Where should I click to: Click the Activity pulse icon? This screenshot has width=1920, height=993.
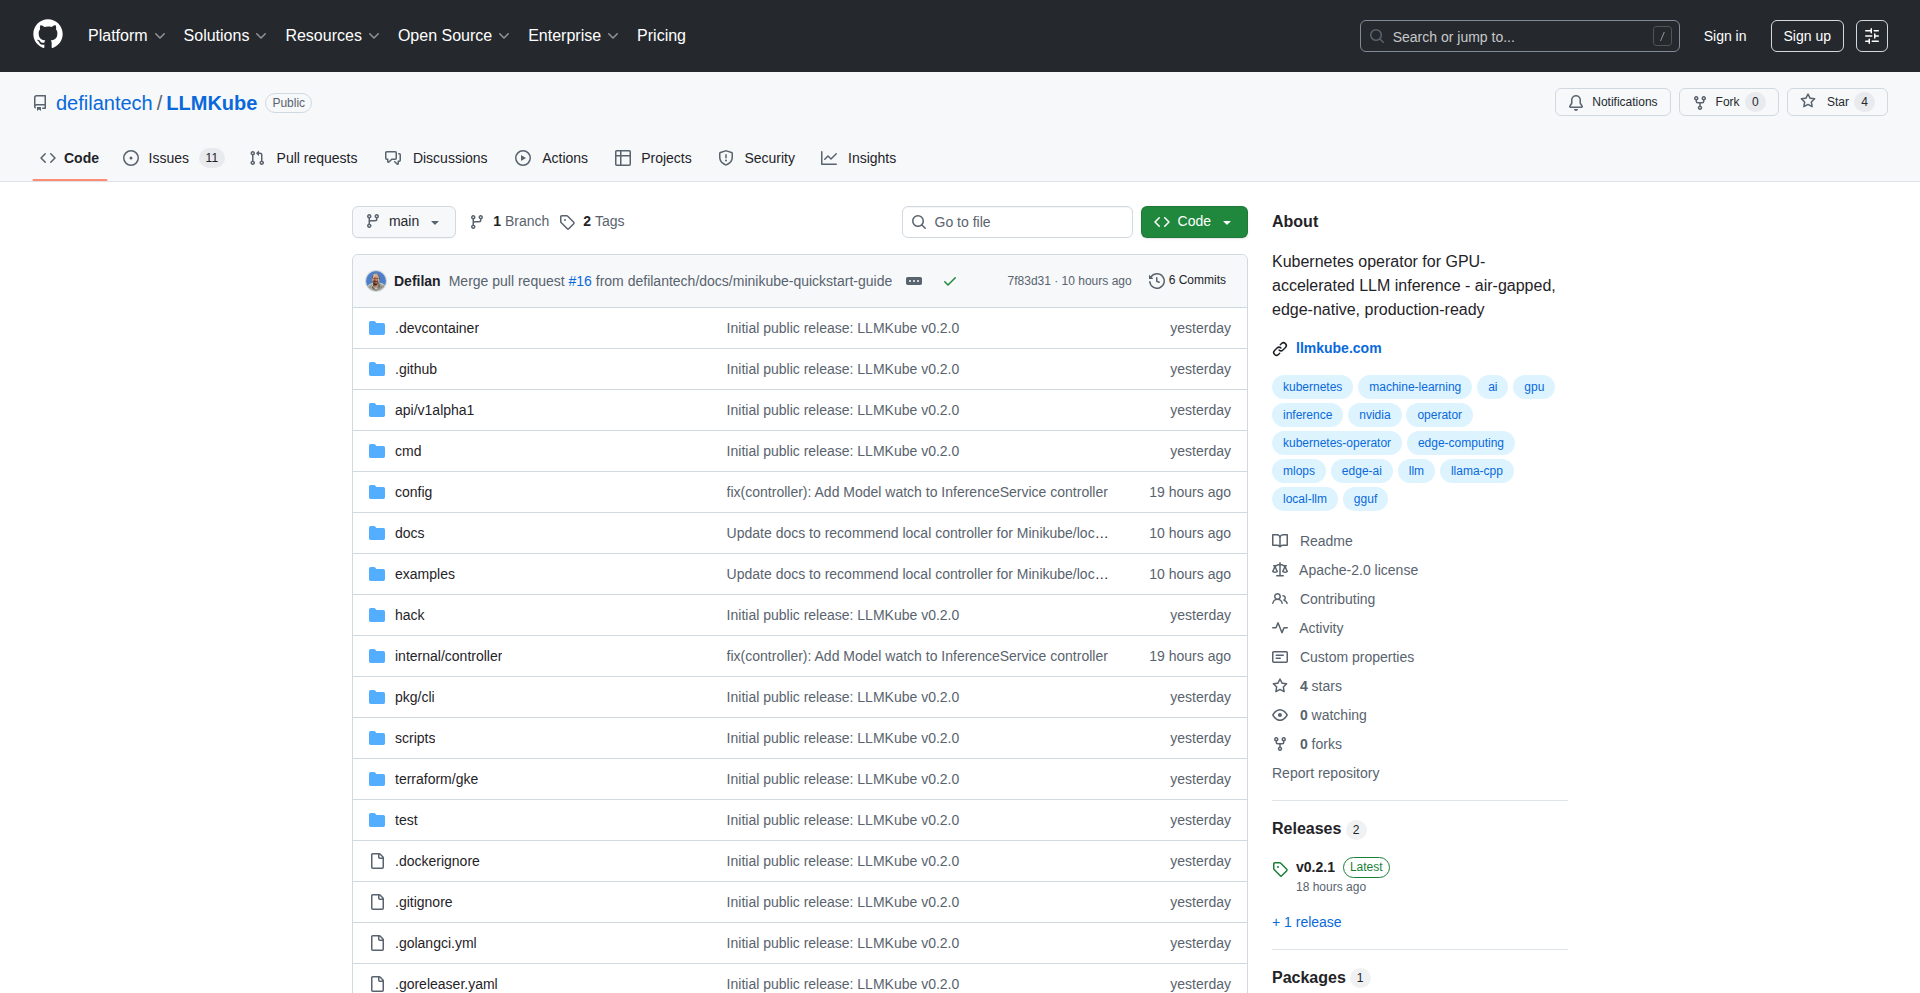pos(1280,627)
